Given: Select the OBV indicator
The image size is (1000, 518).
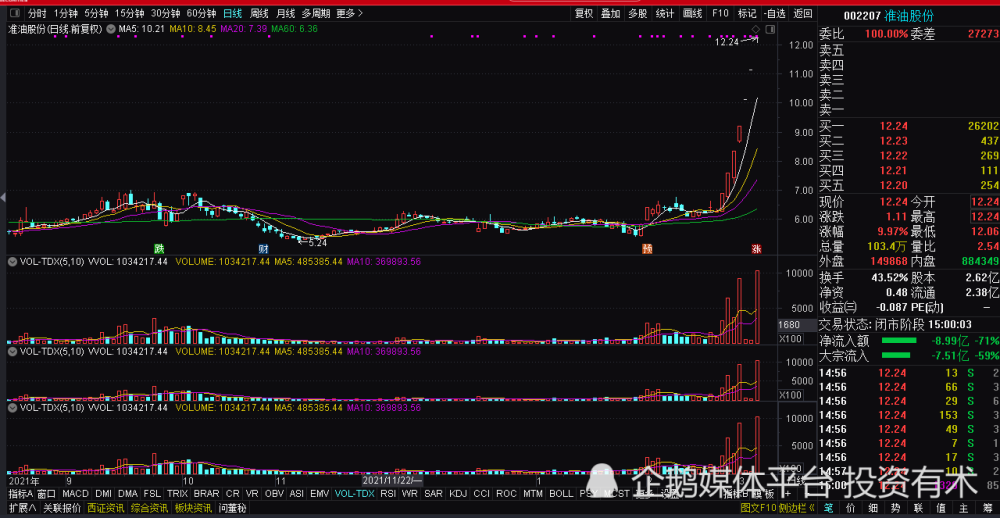Looking at the screenshot, I should pos(274,494).
